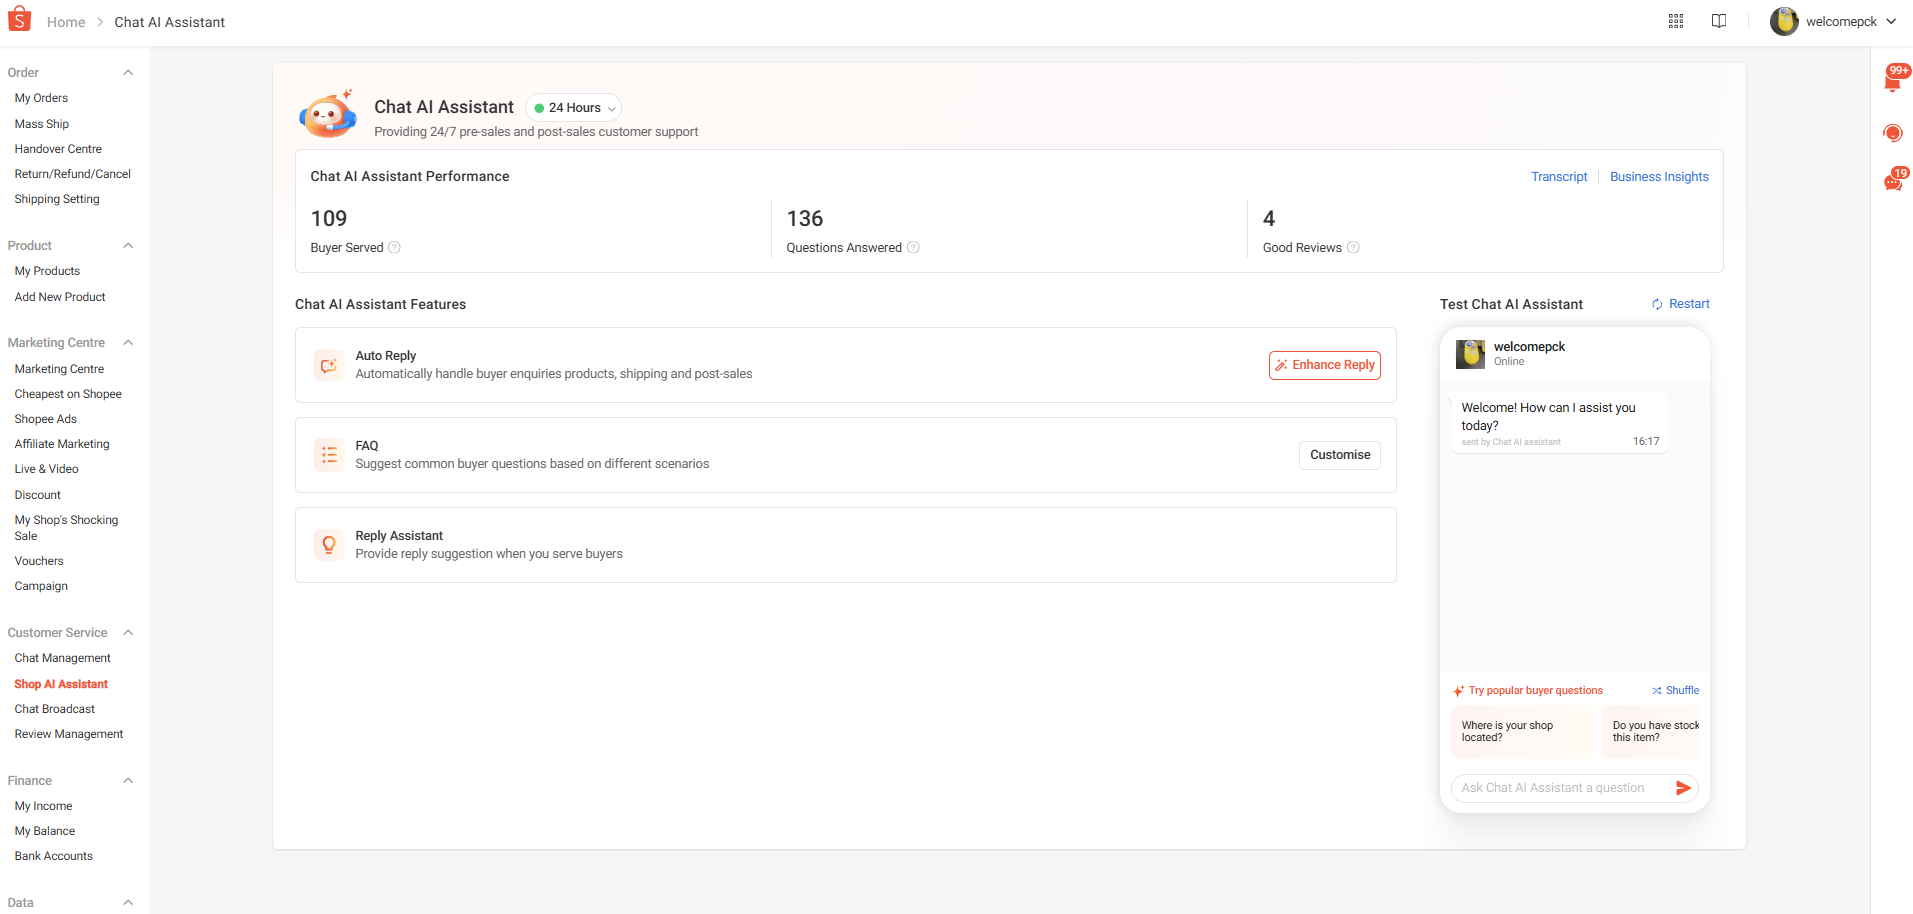This screenshot has width=1913, height=914.
Task: Click the Auto Reply feature icon
Action: point(328,365)
